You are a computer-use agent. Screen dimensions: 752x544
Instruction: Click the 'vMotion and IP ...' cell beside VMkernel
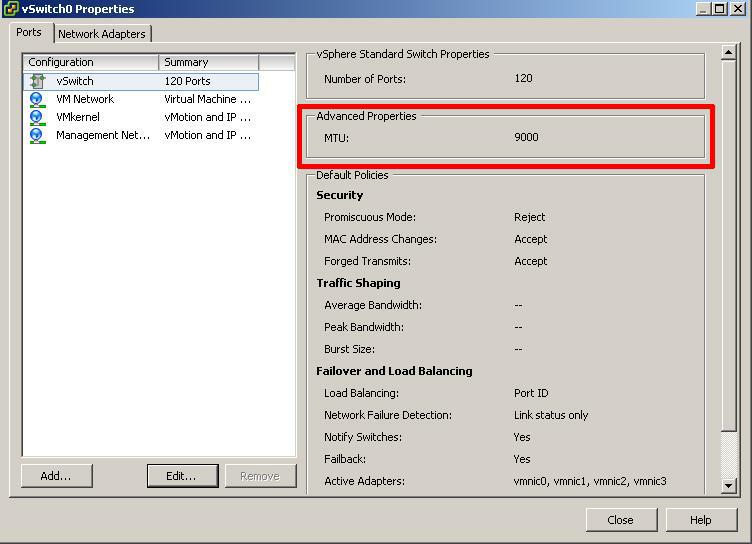point(208,118)
